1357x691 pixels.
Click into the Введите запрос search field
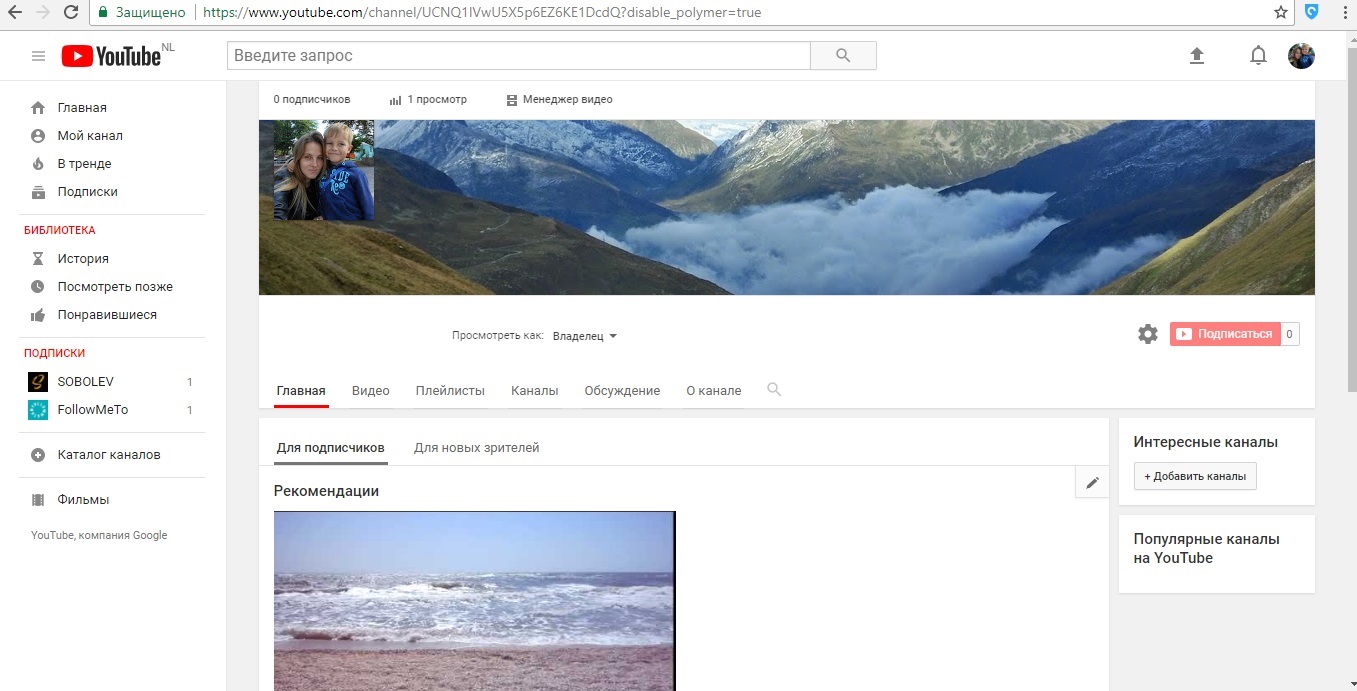pos(519,56)
